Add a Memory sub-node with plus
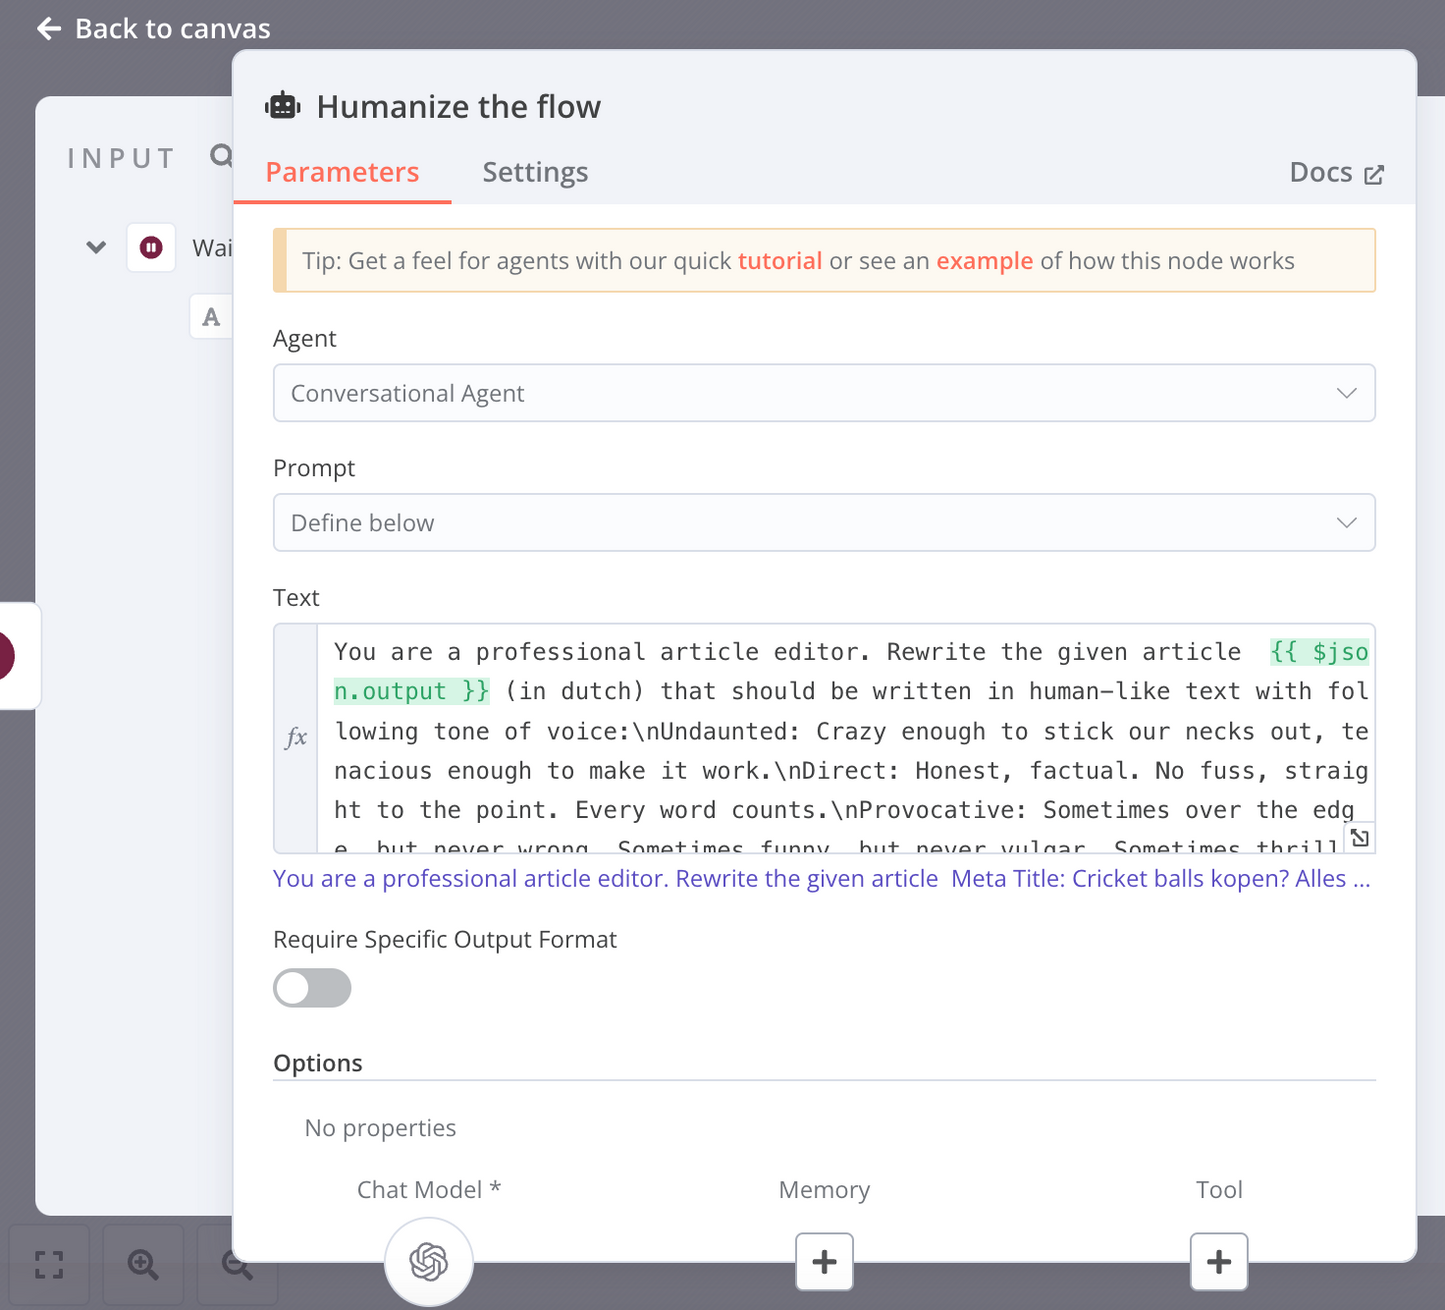 pyautogui.click(x=824, y=1262)
